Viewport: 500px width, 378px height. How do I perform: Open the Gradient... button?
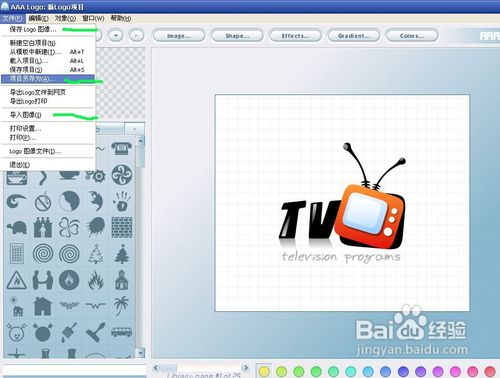354,36
